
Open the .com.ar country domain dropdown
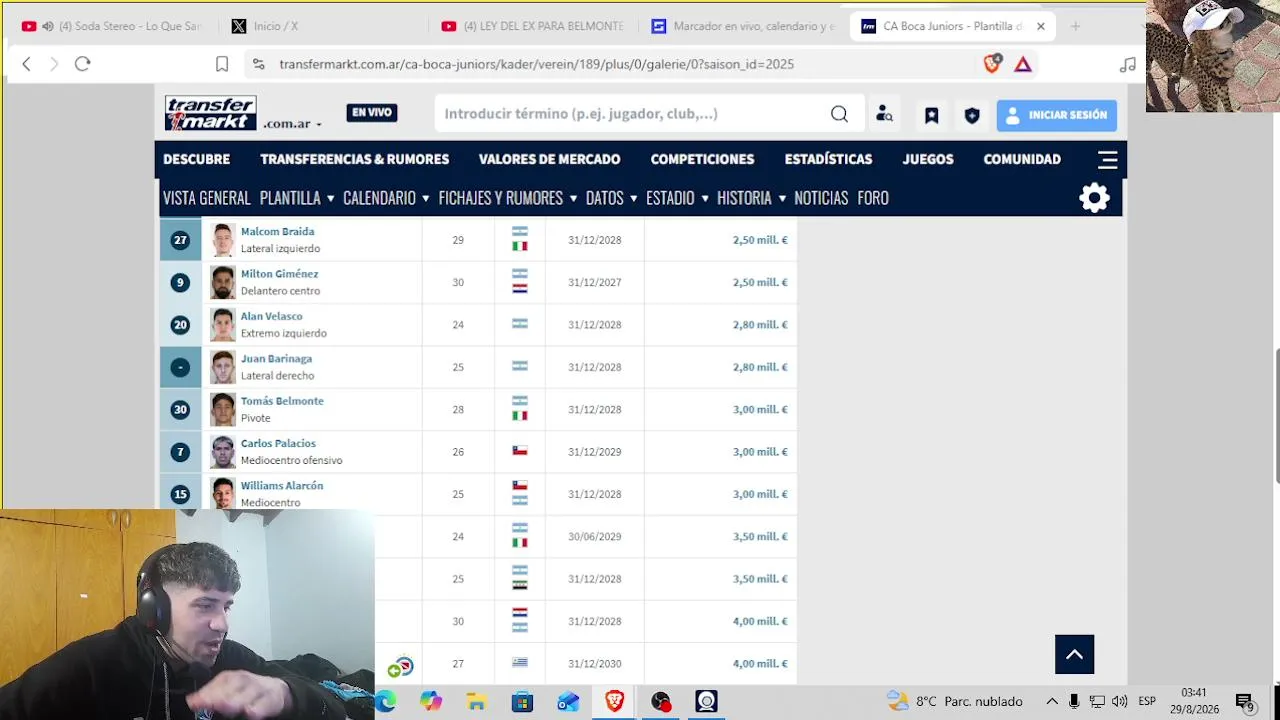click(x=293, y=124)
